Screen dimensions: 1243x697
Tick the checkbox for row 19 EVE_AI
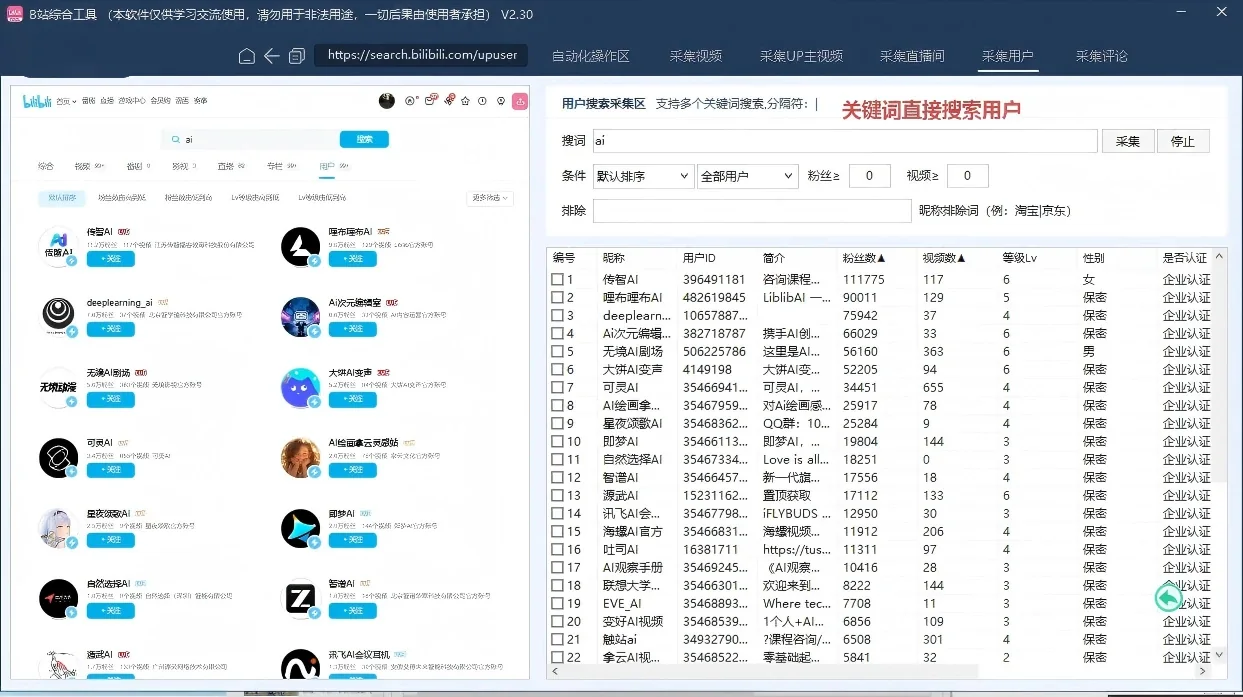[x=557, y=604]
